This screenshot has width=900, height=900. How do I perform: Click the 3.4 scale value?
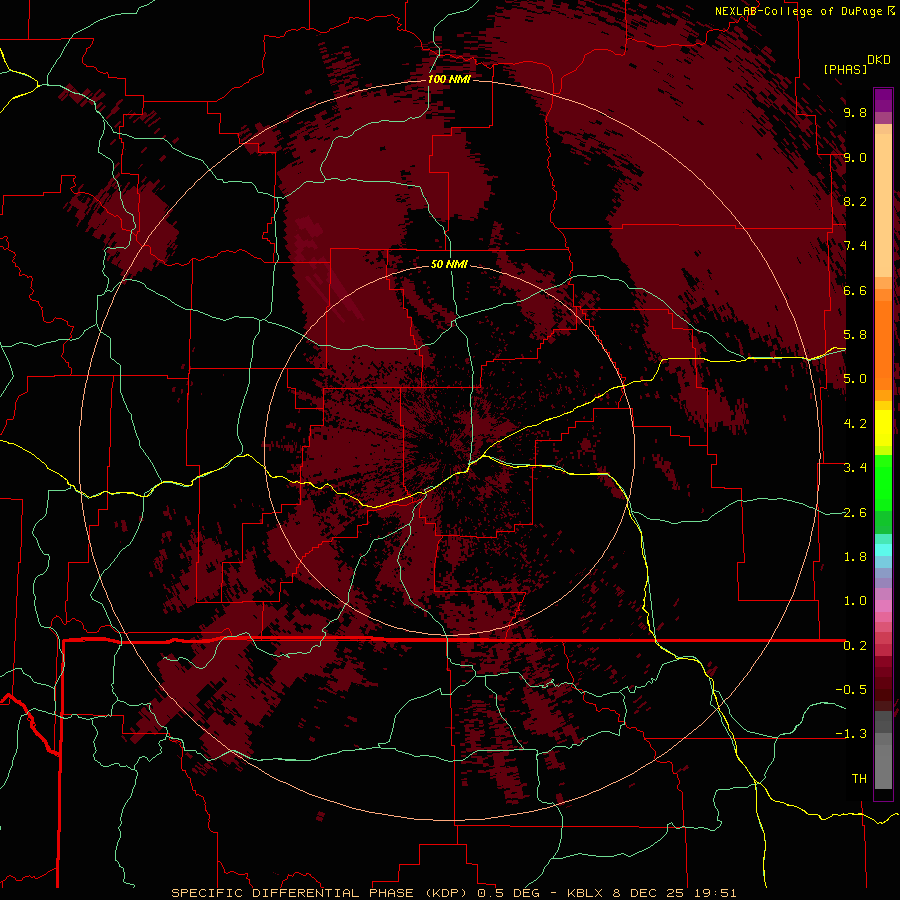[855, 468]
